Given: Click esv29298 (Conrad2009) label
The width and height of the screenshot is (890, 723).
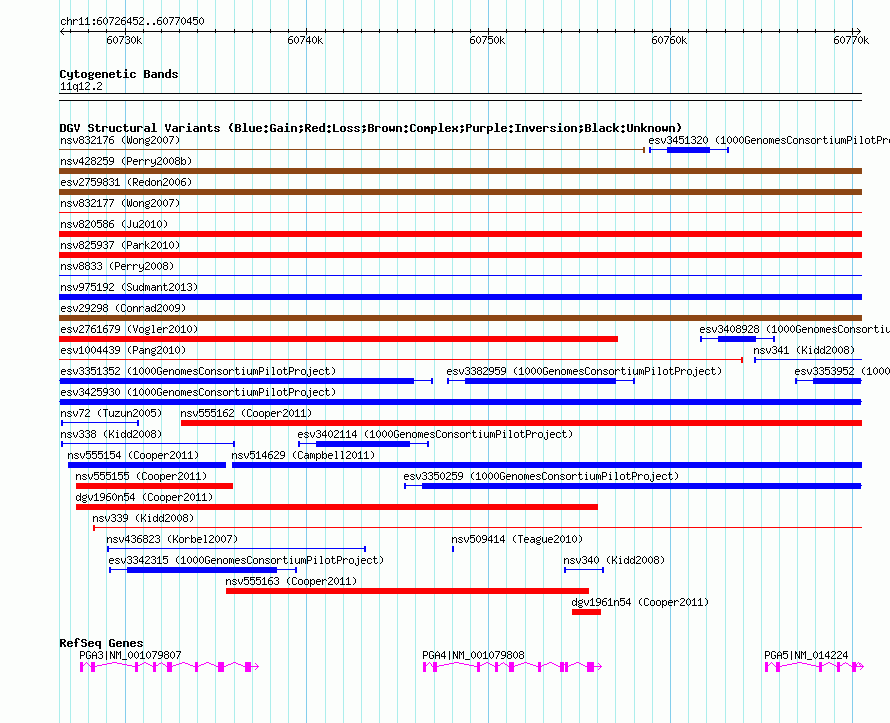Looking at the screenshot, I should [x=123, y=308].
